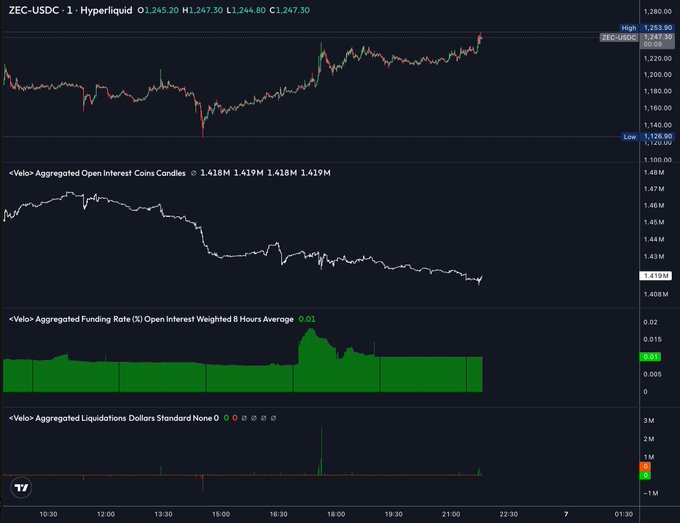This screenshot has width=680, height=523.
Task: Click the 18:00 time axis label
Action: point(336,514)
